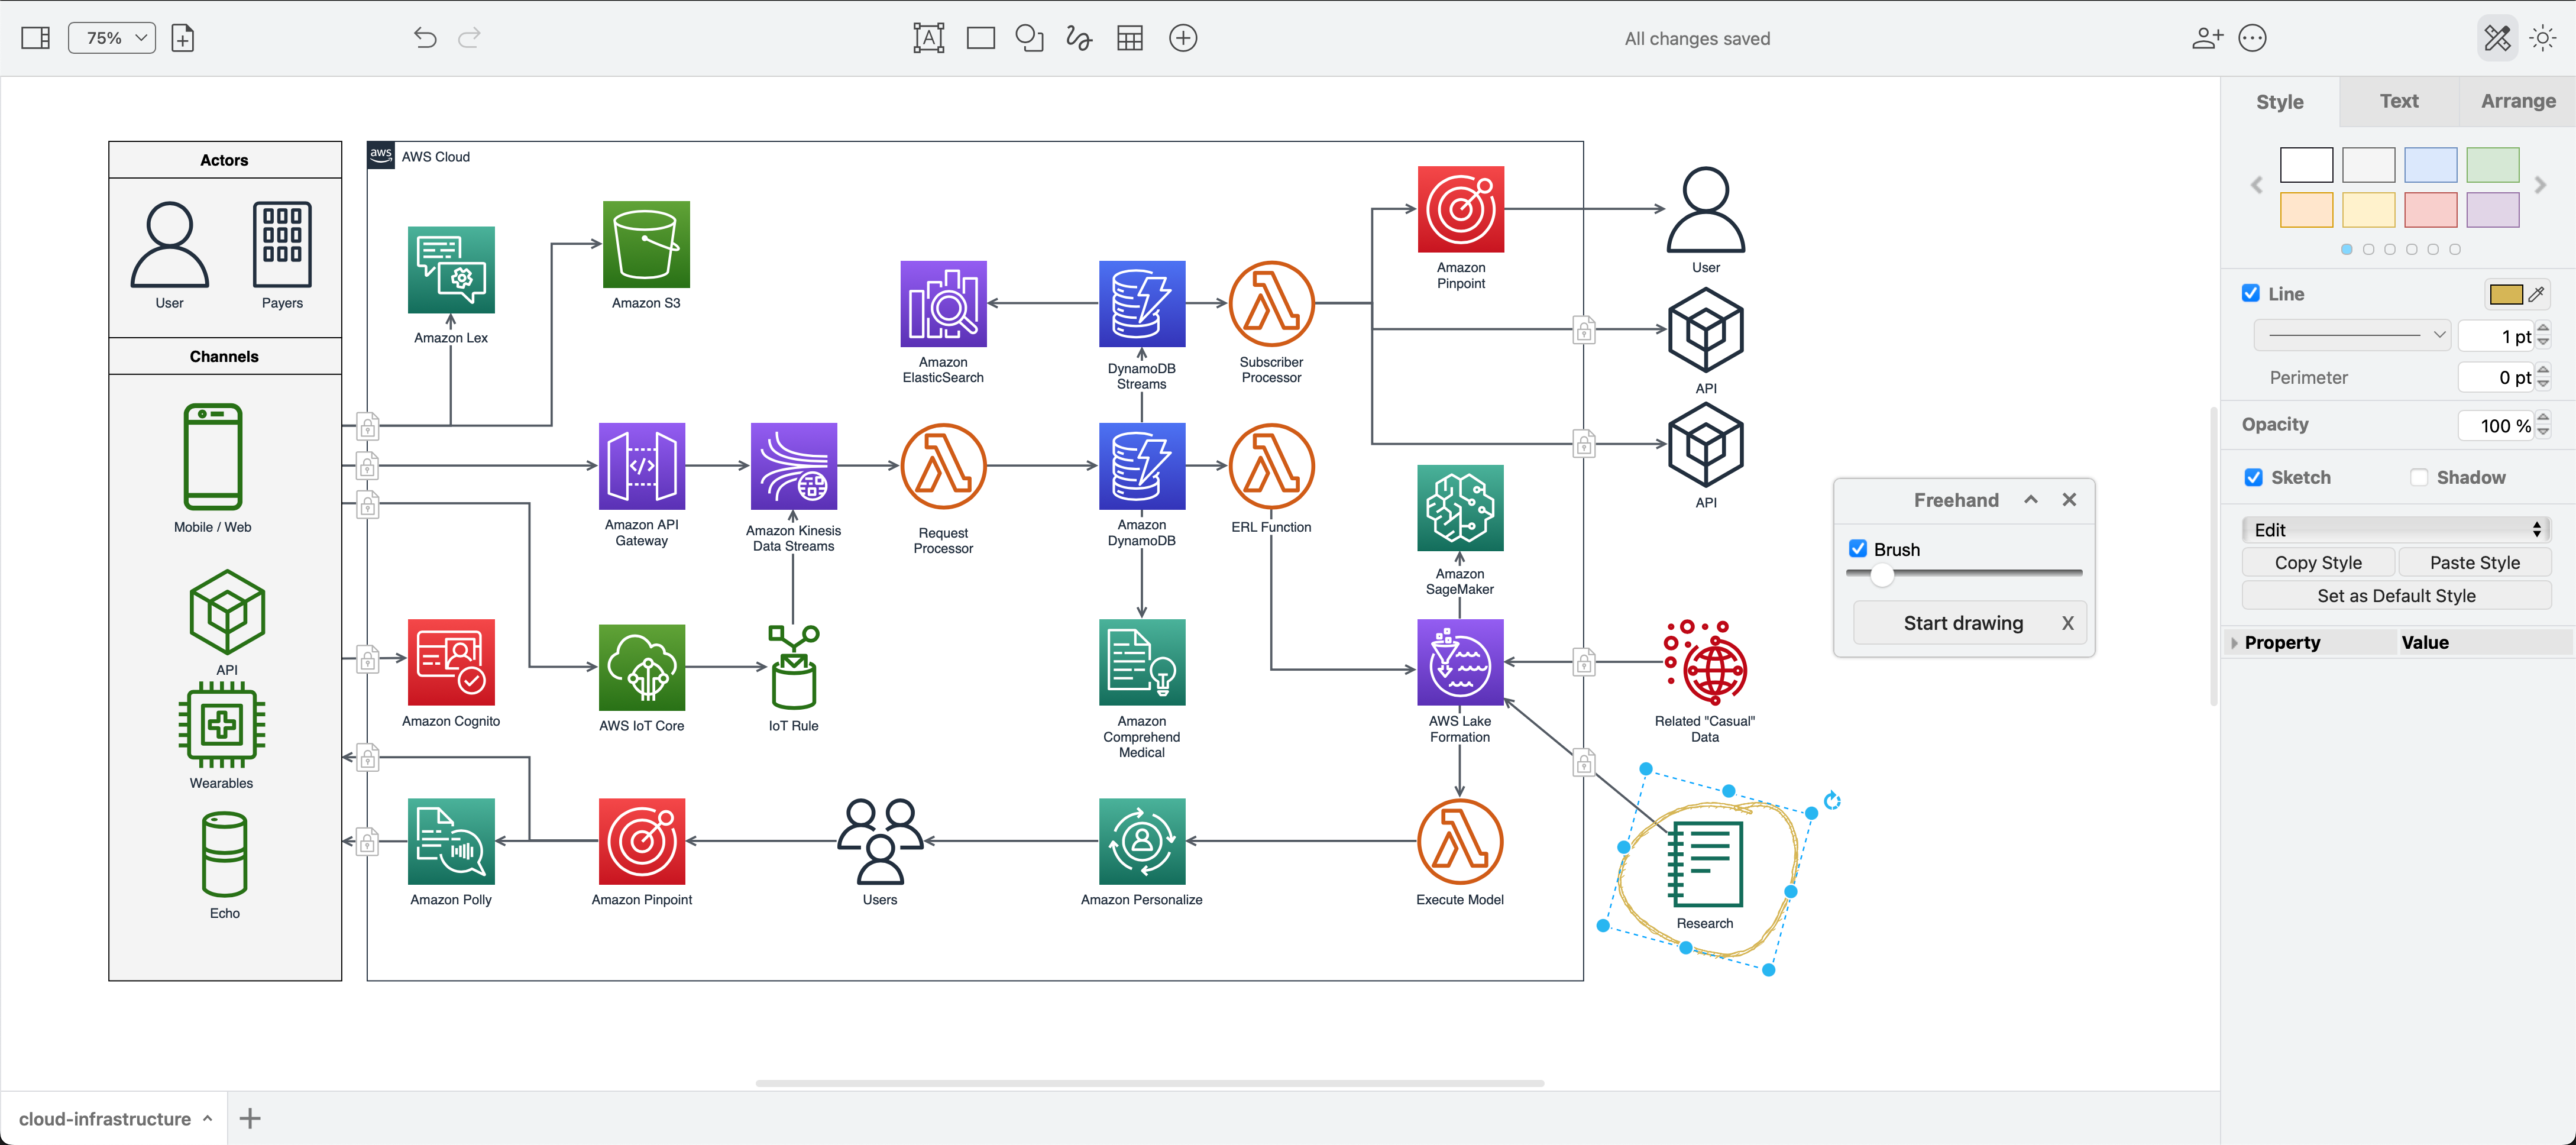Select the rectangle shape tool
2576x1145 pixels.
coord(979,37)
